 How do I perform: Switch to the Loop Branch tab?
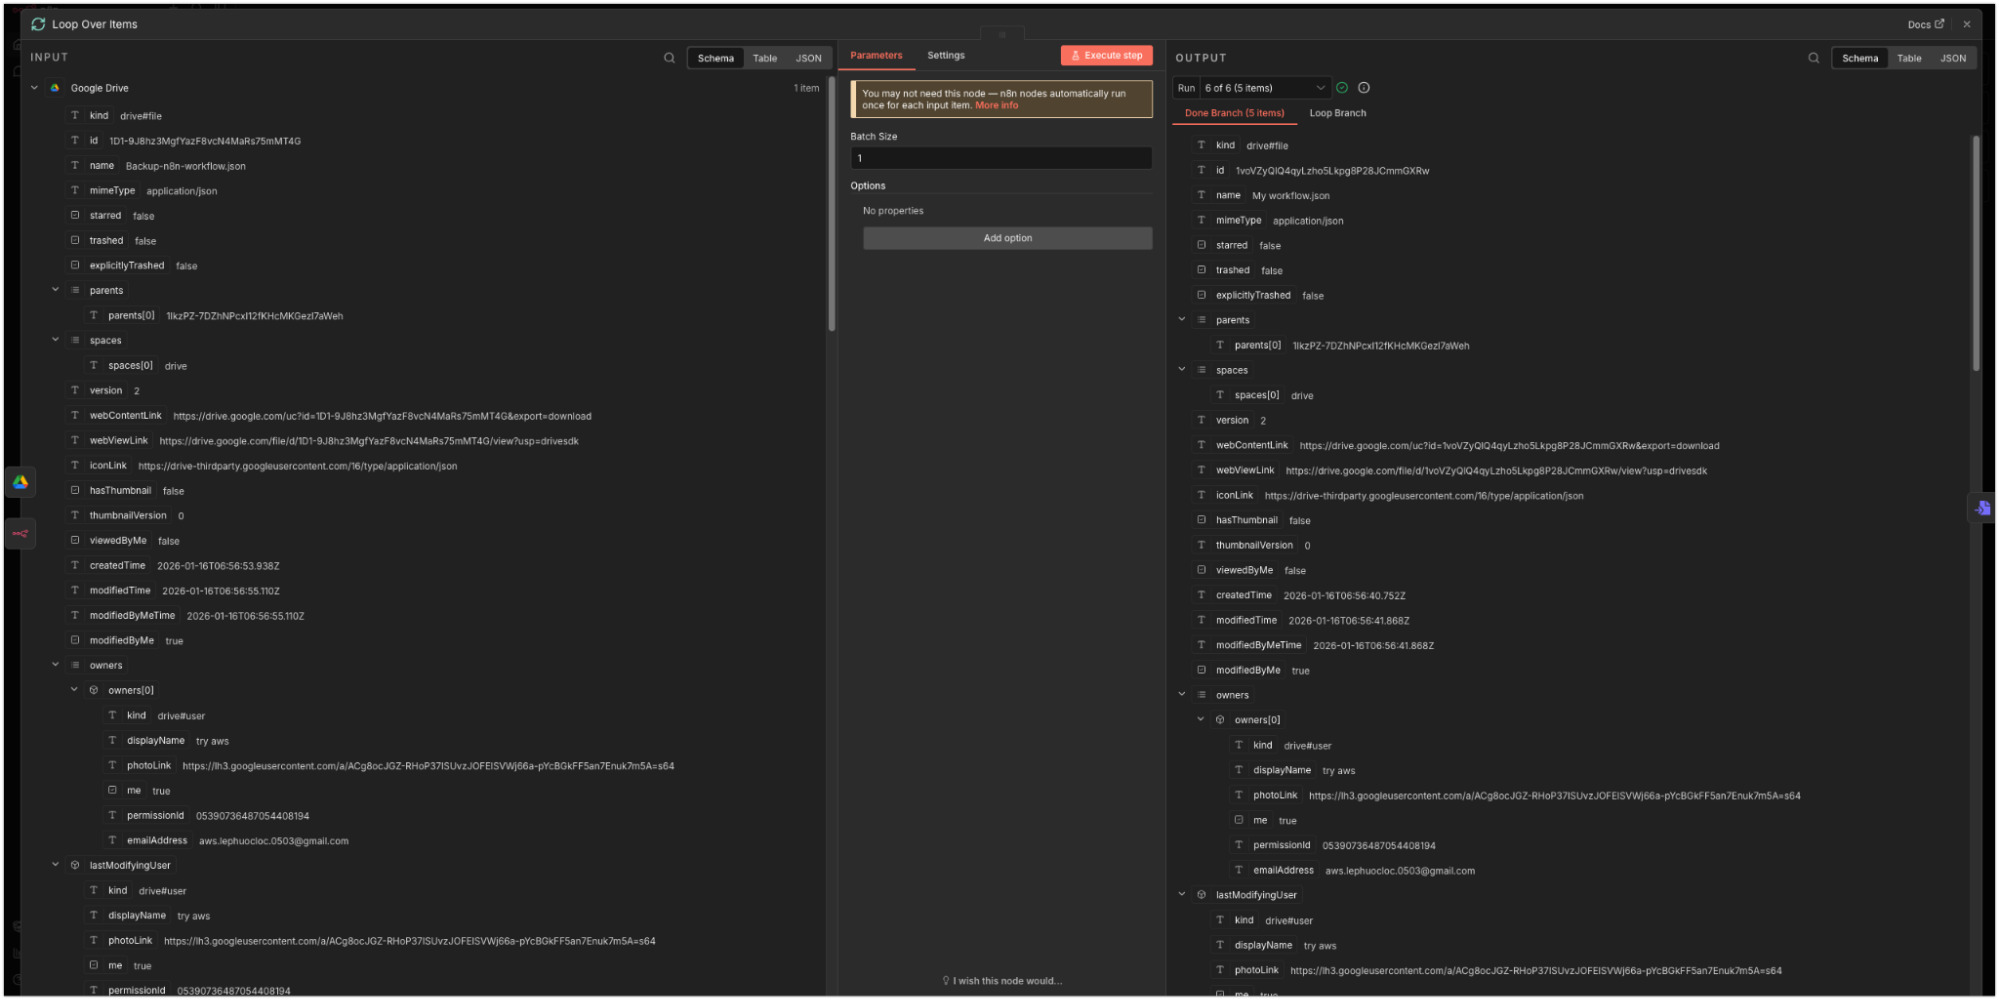pos(1337,113)
